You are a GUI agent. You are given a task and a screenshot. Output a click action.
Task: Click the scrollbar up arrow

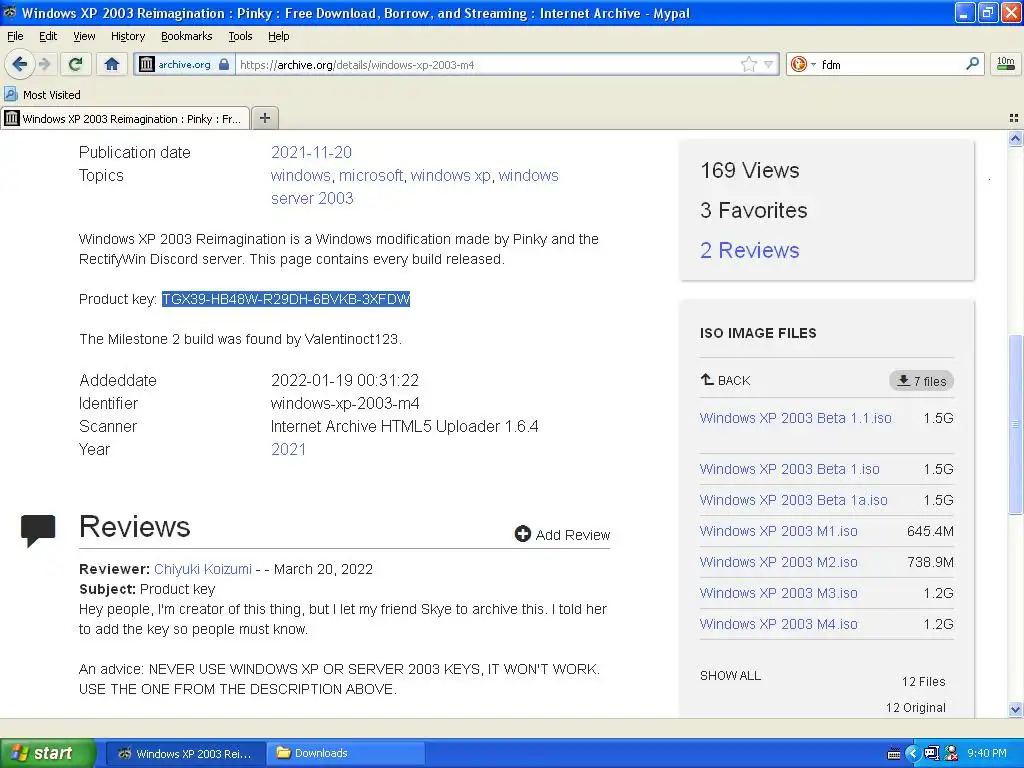(x=1015, y=138)
